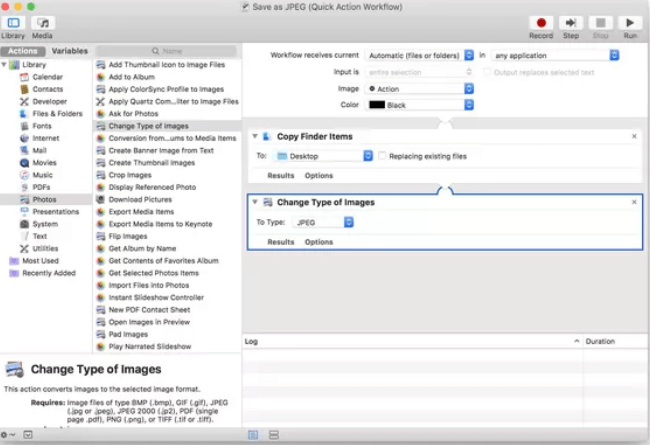Click the Stop toolbar button
Viewport: 650px width, 445px height.
[600, 23]
